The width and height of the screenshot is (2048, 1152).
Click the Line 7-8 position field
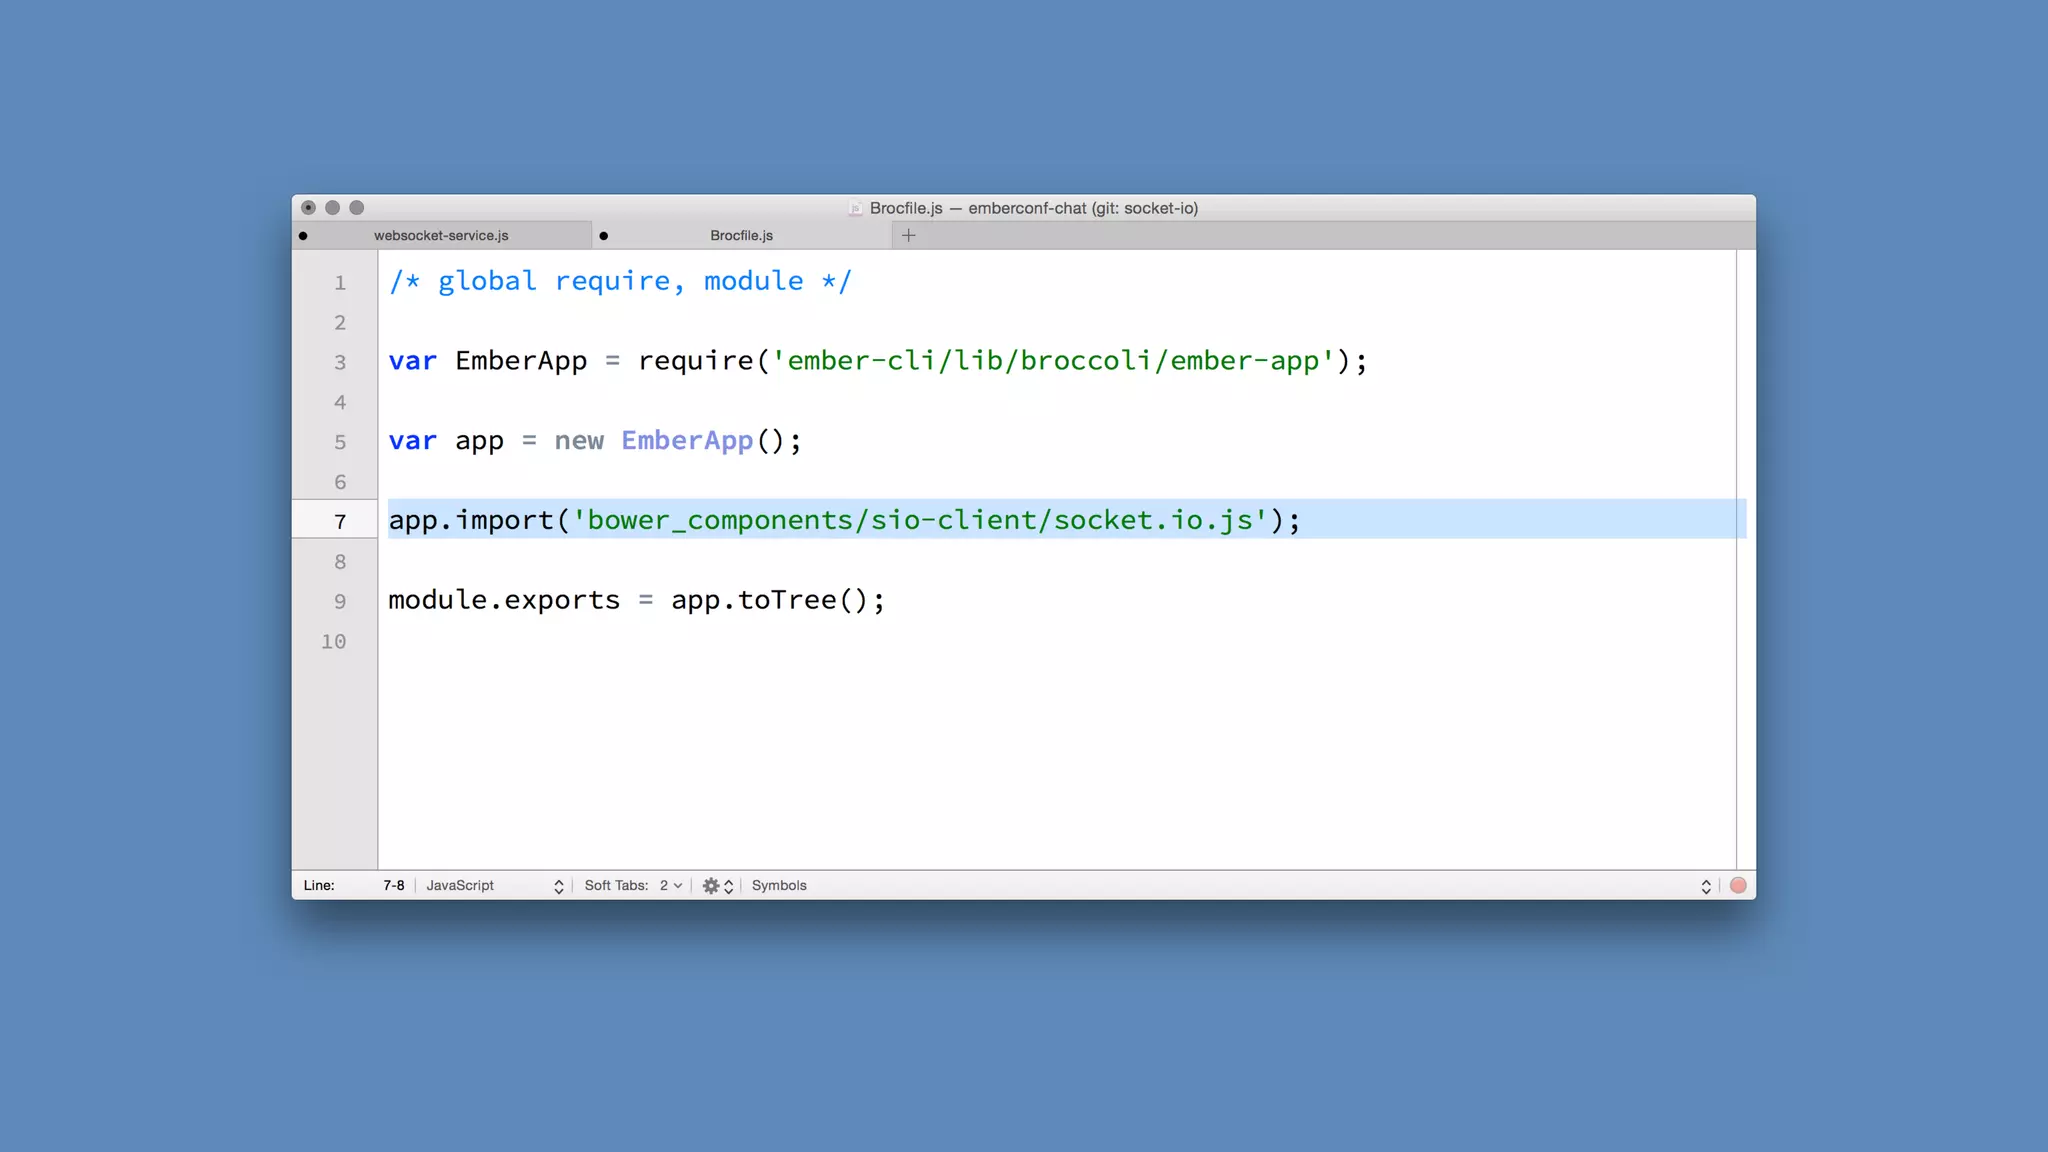(x=393, y=886)
